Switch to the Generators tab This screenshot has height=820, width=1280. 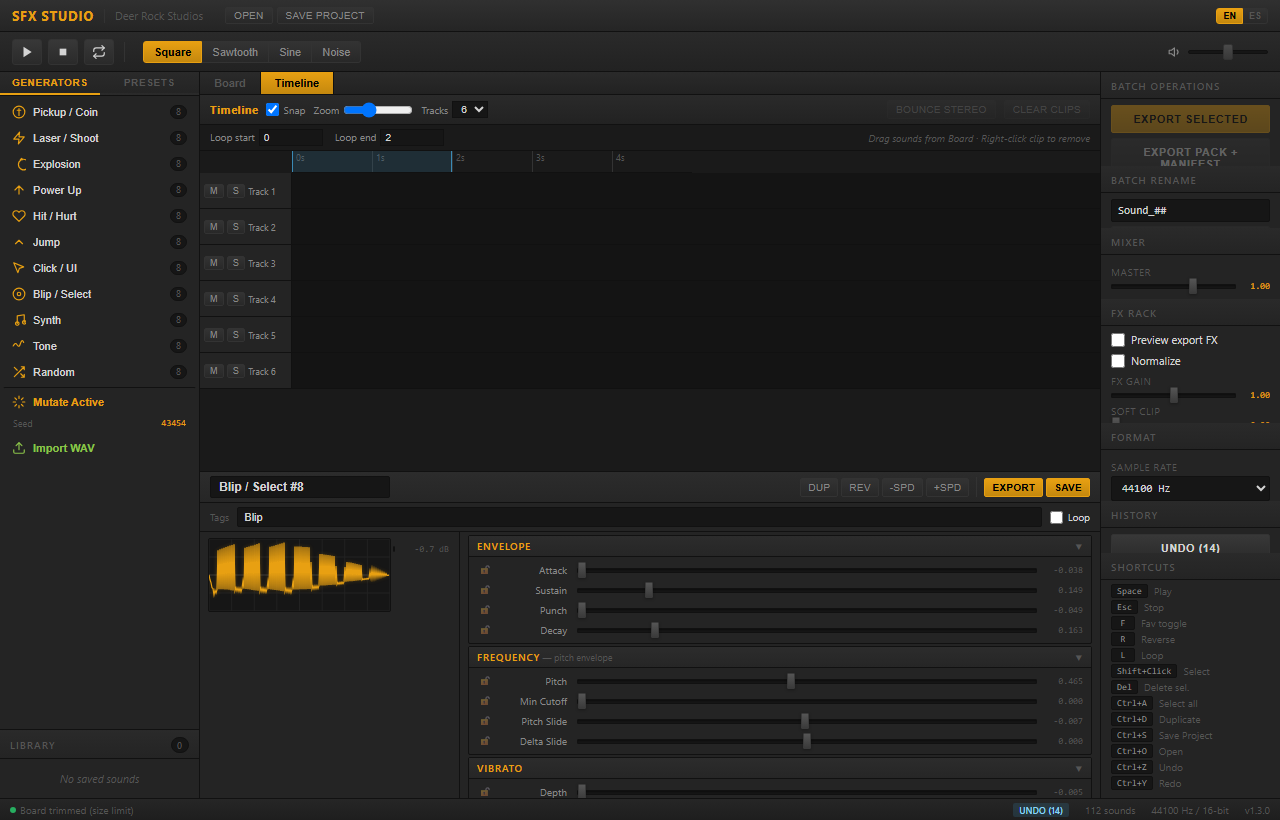pos(50,83)
